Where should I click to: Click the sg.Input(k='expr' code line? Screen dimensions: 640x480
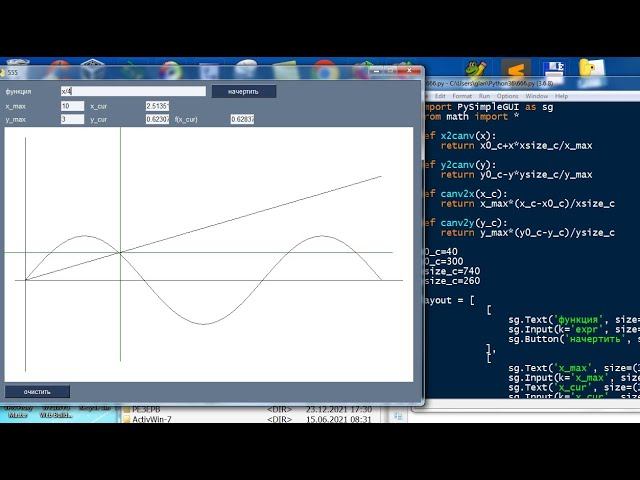tap(574, 329)
